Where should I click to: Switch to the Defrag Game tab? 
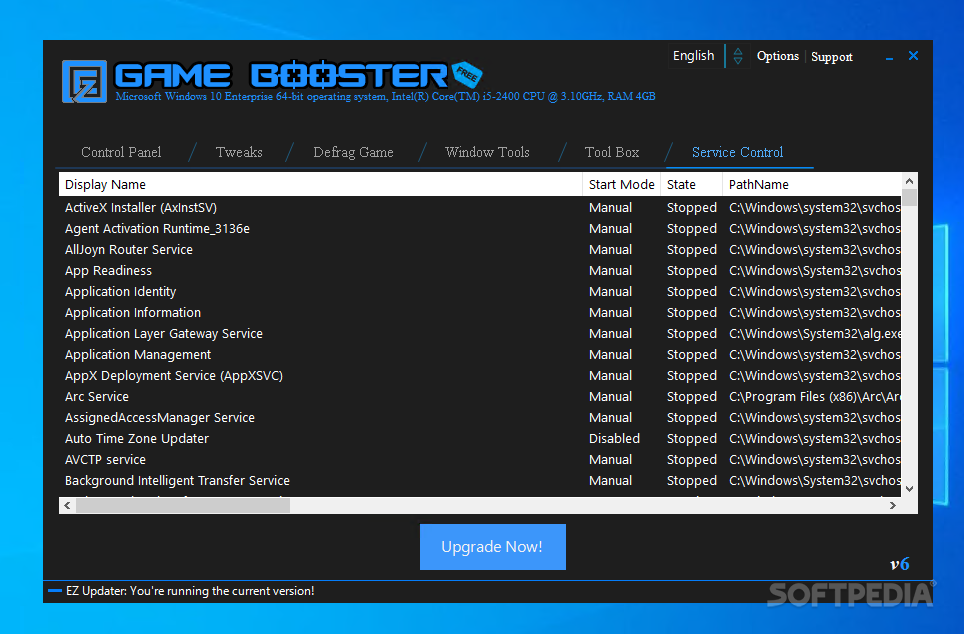pos(354,153)
